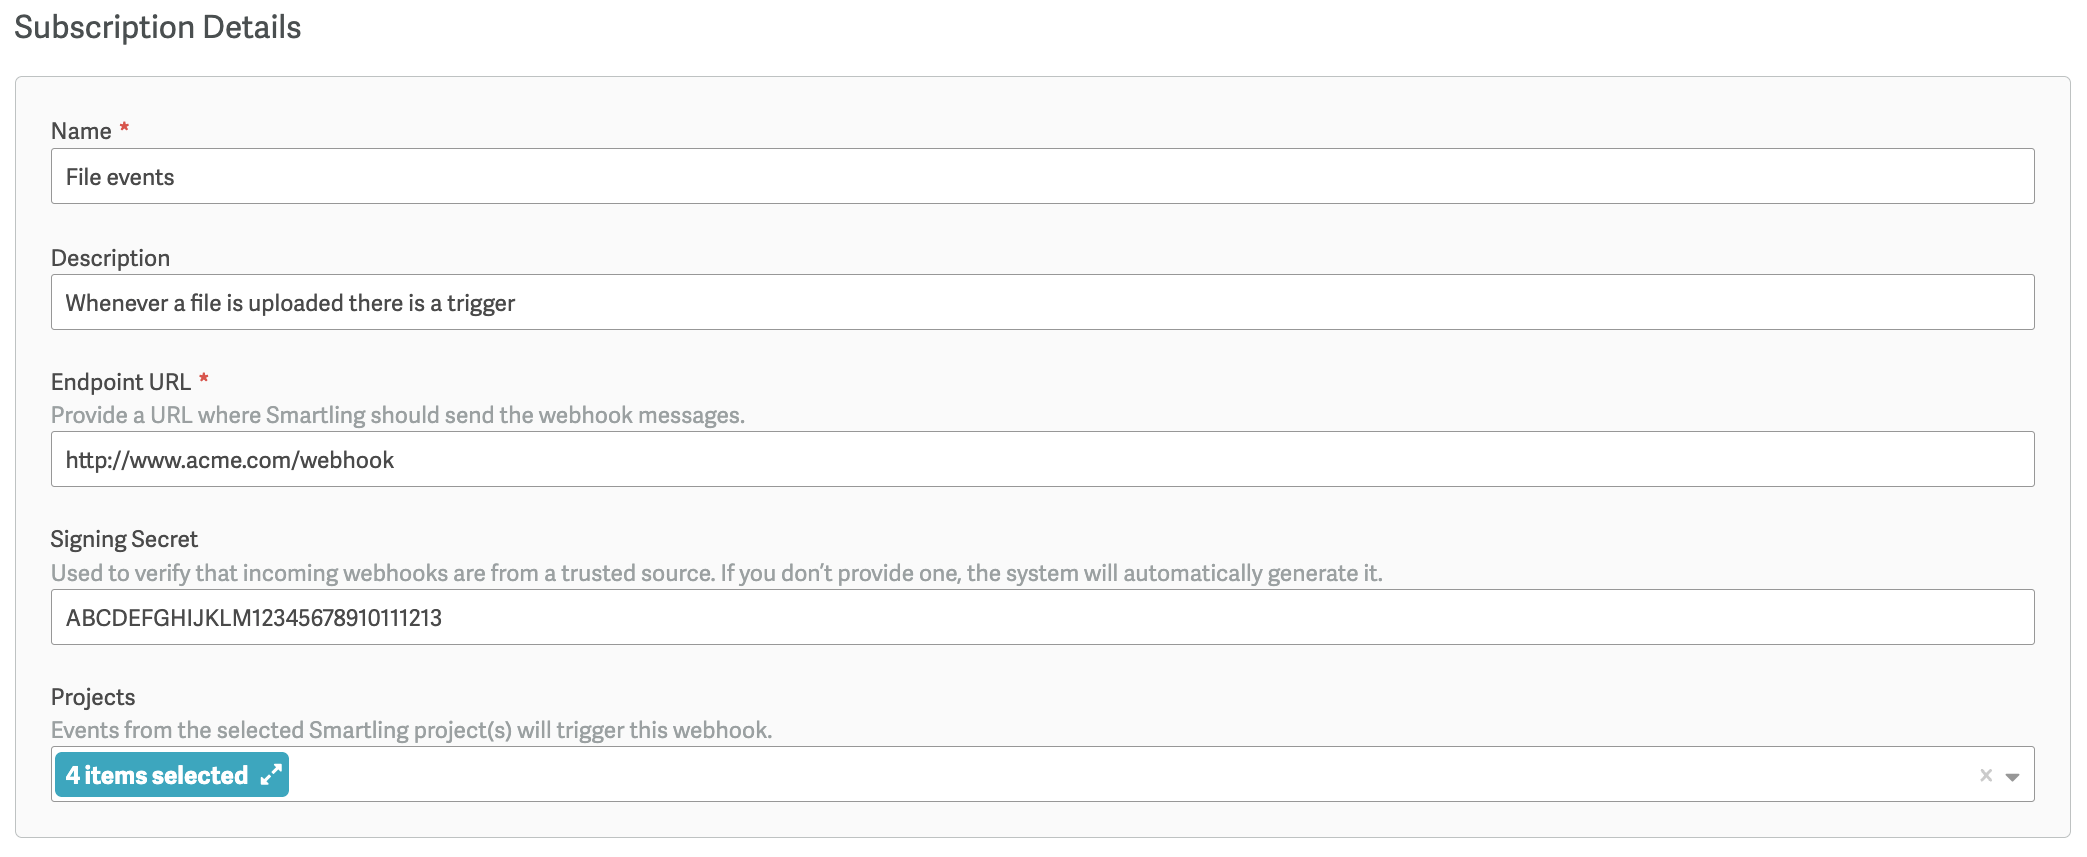
Task: Click the red asterisk beside Endpoint URL
Action: click(x=205, y=379)
